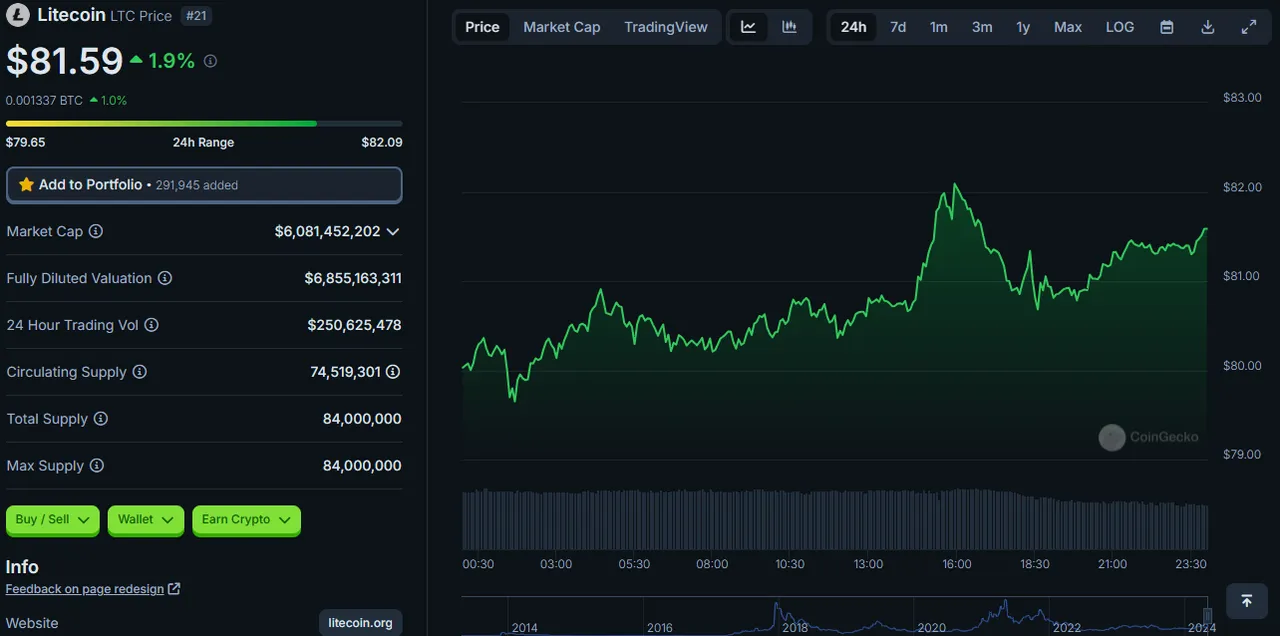
Task: Show 24 Hour Trading Vol info icon
Action: pyautogui.click(x=151, y=325)
